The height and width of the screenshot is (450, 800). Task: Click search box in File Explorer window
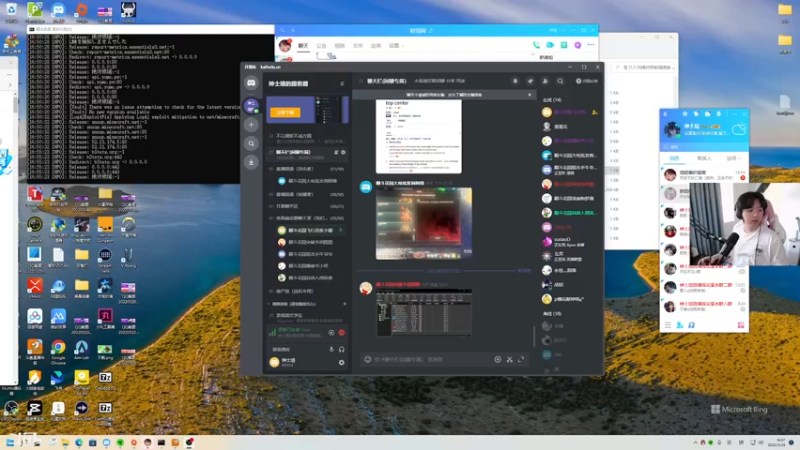coord(644,67)
